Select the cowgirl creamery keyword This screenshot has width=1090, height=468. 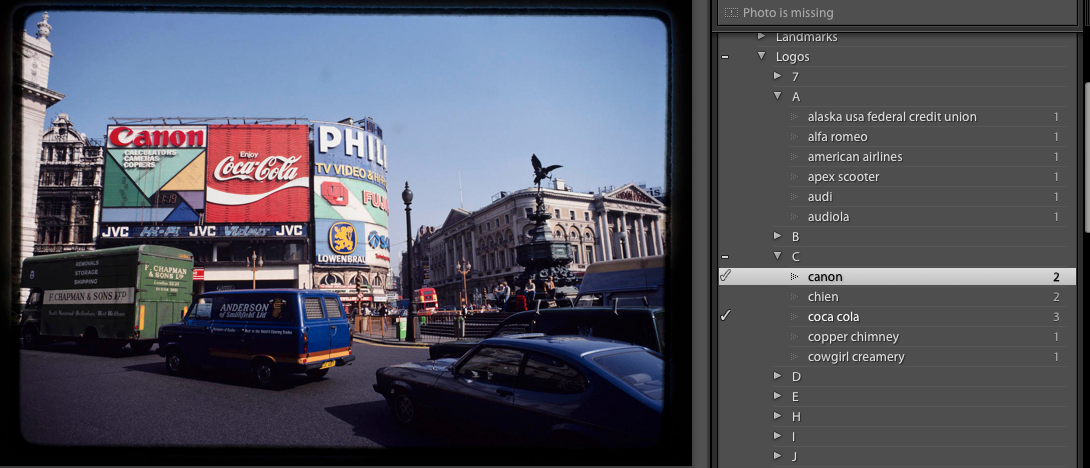tap(856, 357)
